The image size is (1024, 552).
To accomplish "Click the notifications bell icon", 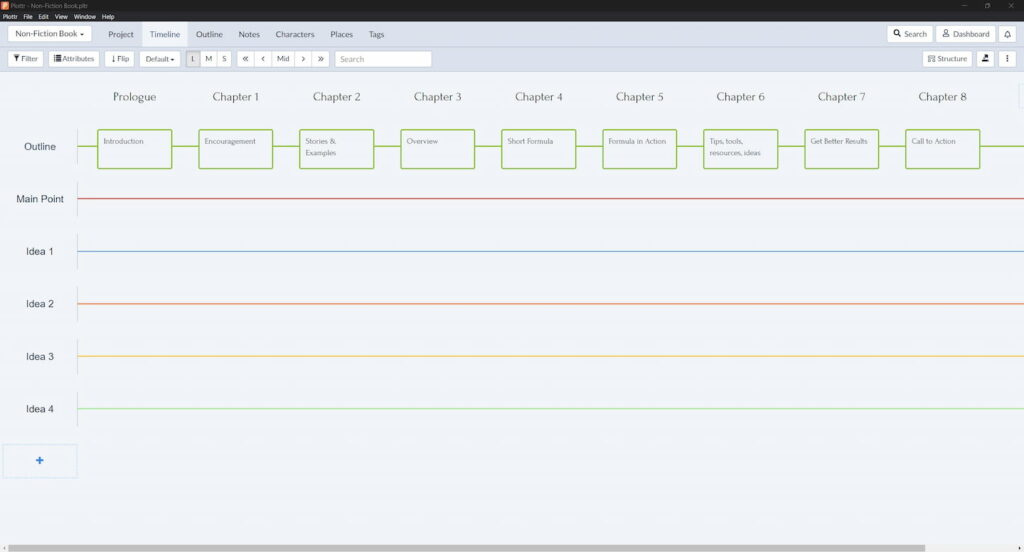I will click(x=1007, y=34).
